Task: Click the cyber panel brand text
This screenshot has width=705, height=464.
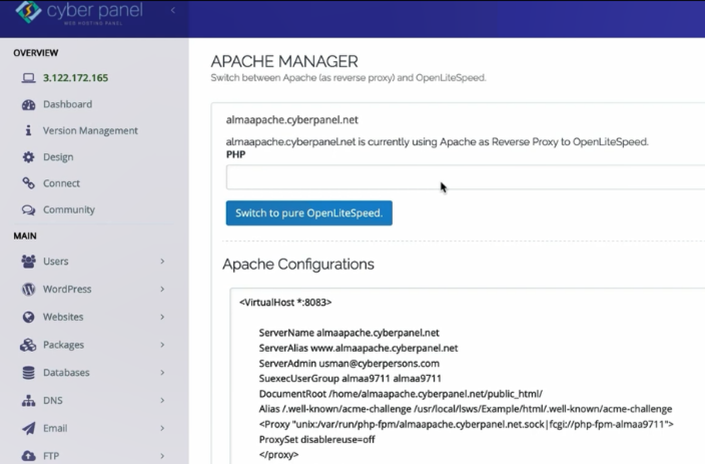Action: pyautogui.click(x=95, y=11)
